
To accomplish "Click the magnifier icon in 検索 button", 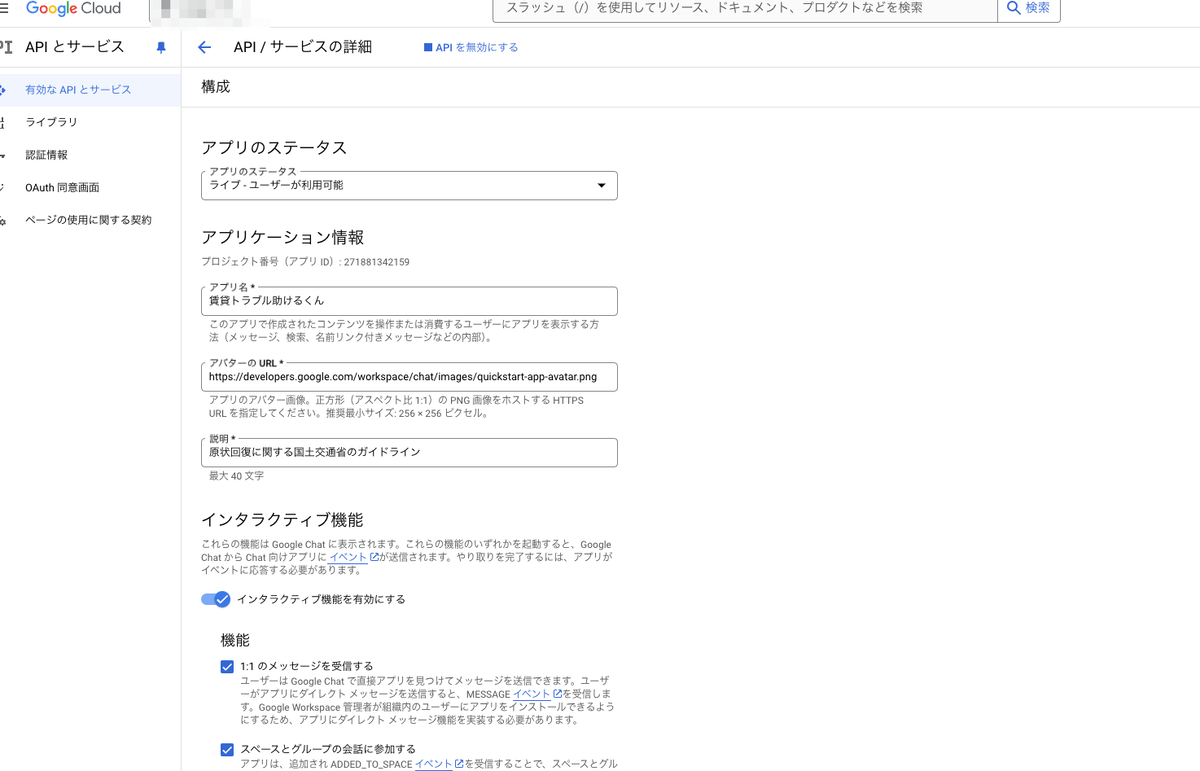I will pyautogui.click(x=1014, y=8).
